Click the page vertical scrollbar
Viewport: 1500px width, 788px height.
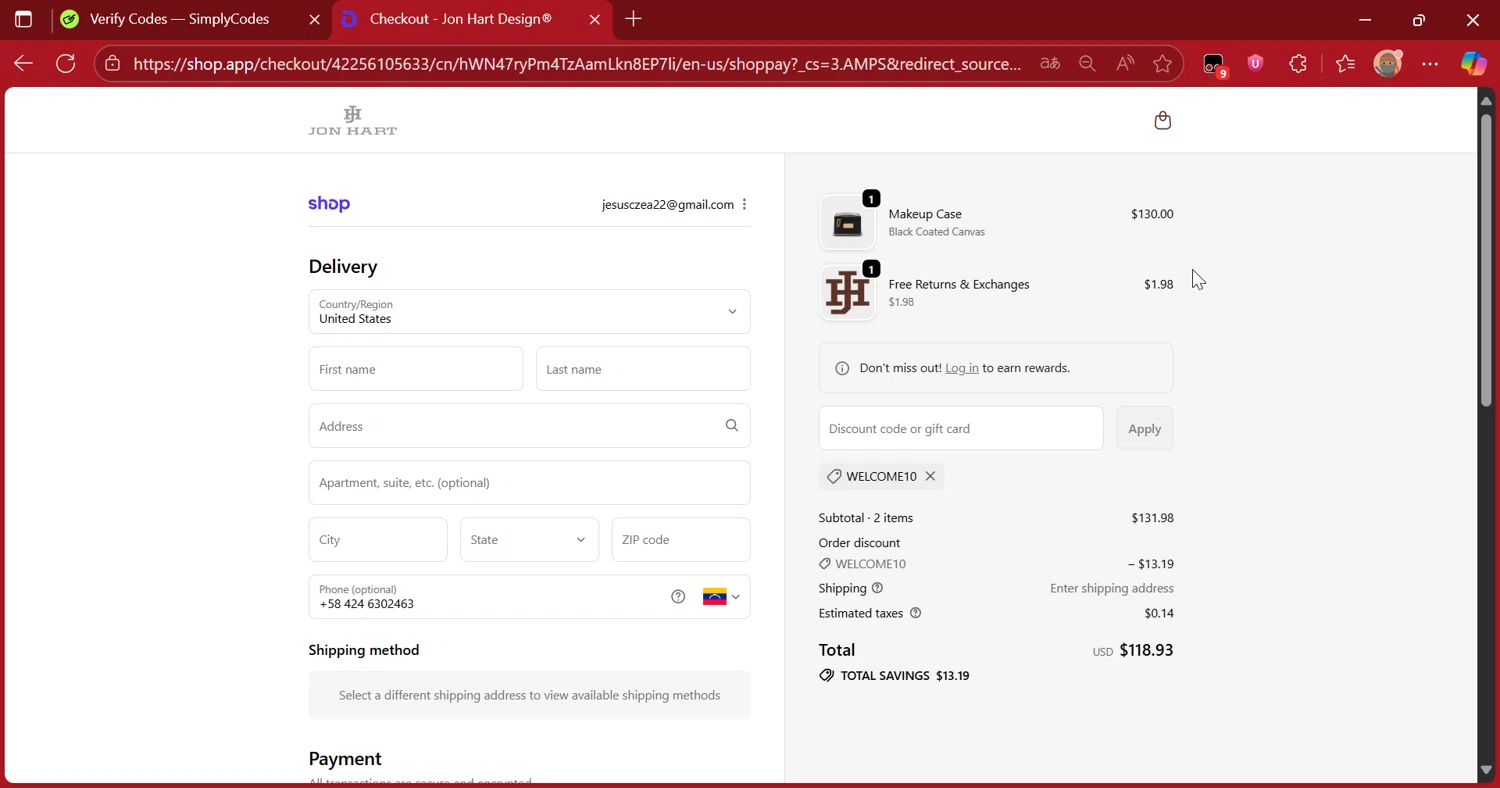(x=1486, y=260)
